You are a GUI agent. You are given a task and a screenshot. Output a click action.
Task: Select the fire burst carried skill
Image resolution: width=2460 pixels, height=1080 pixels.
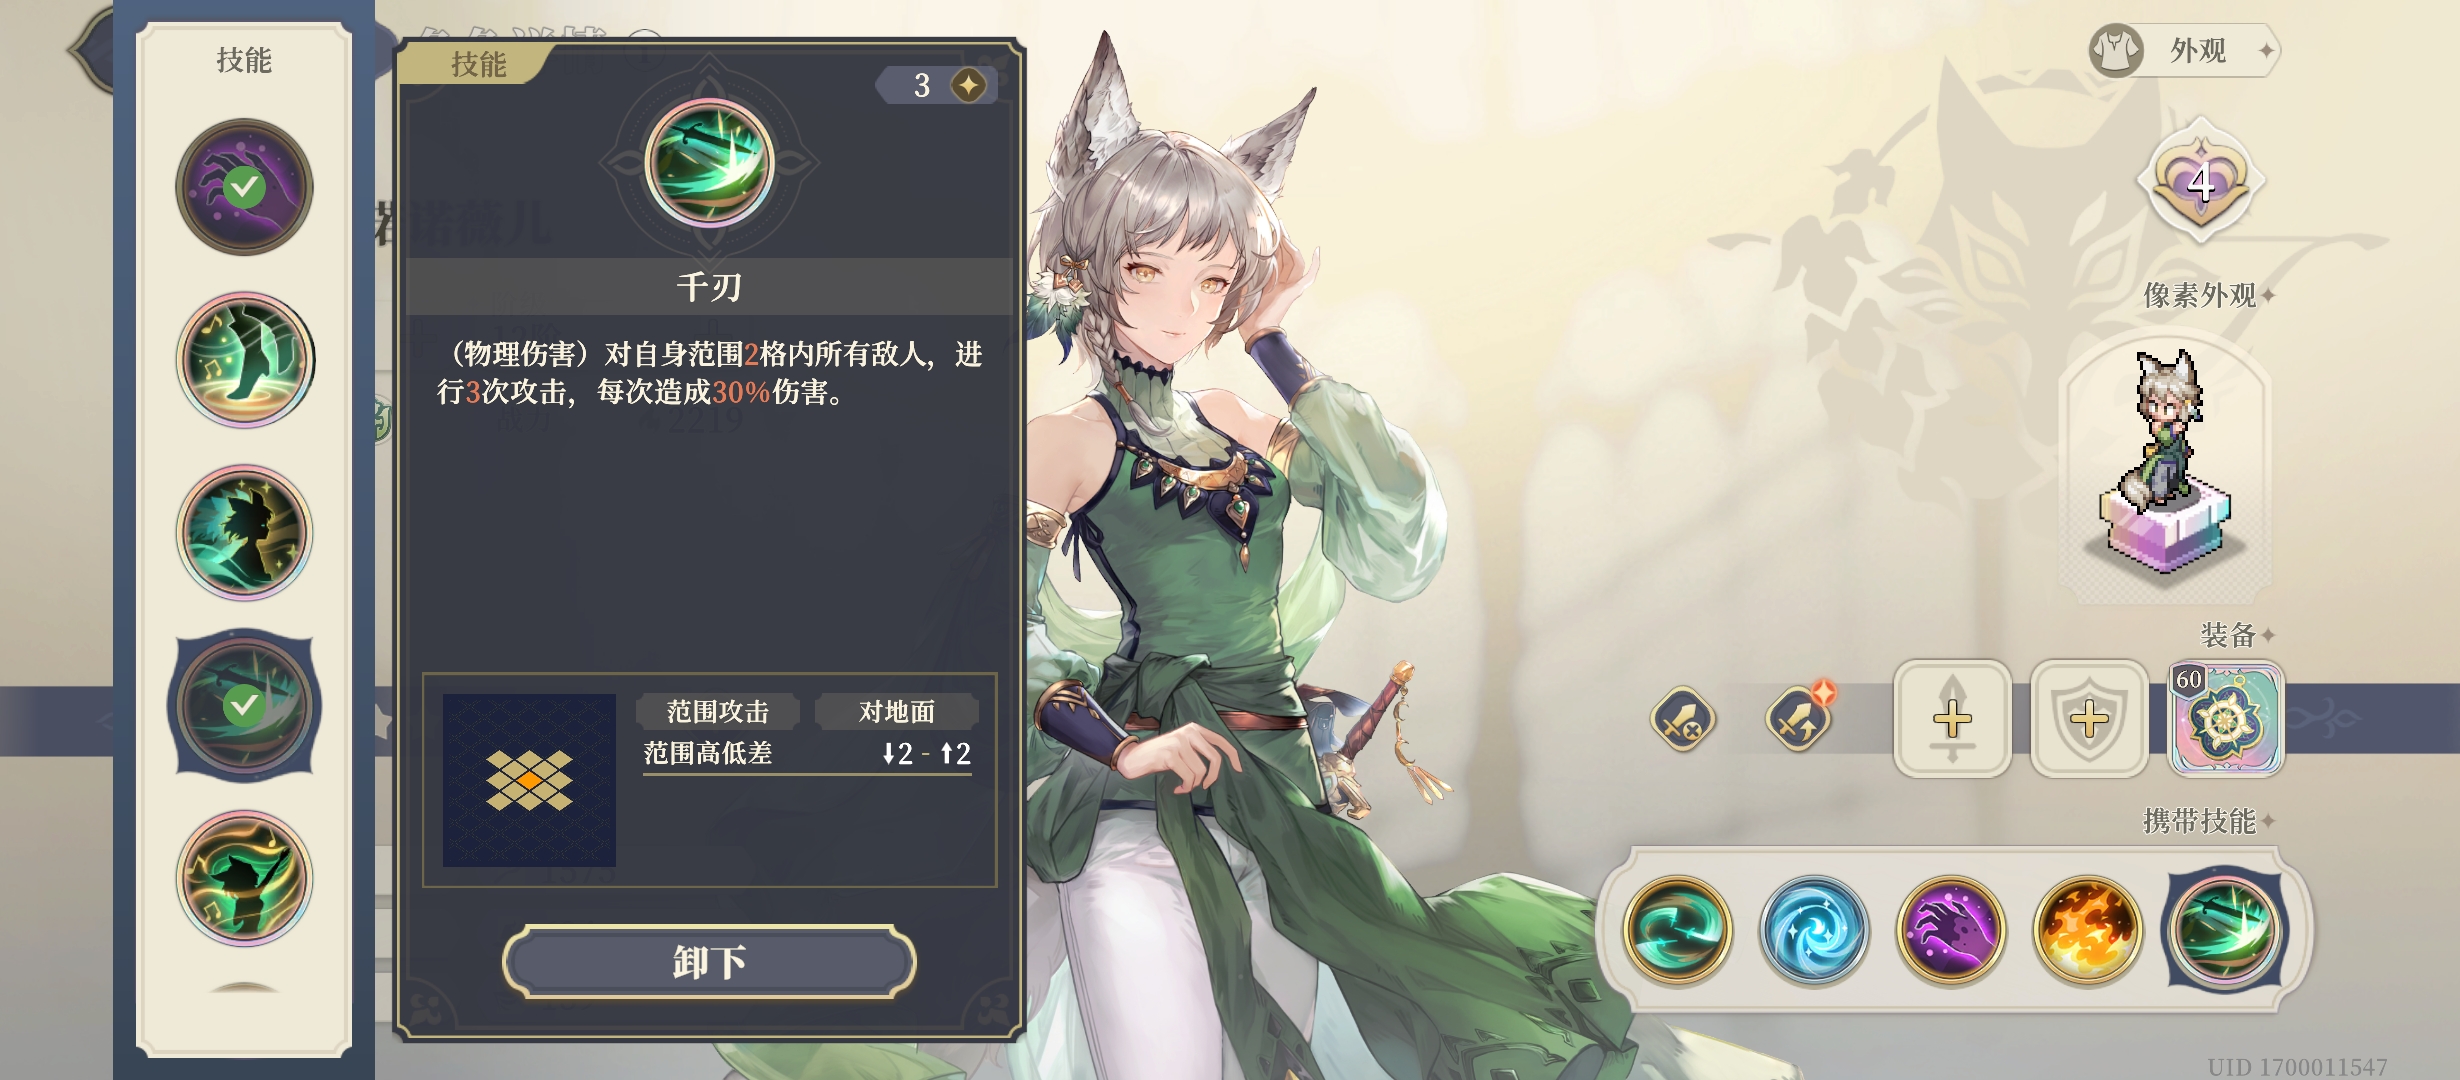point(2088,930)
